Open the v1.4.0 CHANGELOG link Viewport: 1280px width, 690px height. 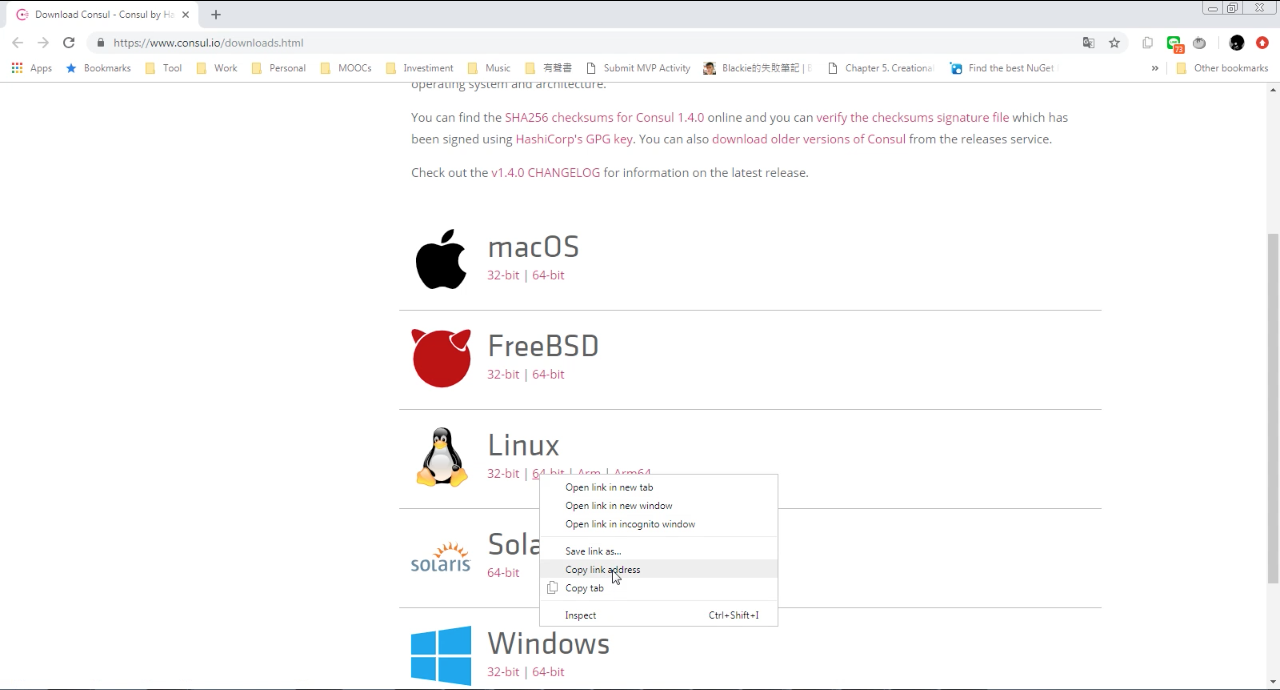546,172
